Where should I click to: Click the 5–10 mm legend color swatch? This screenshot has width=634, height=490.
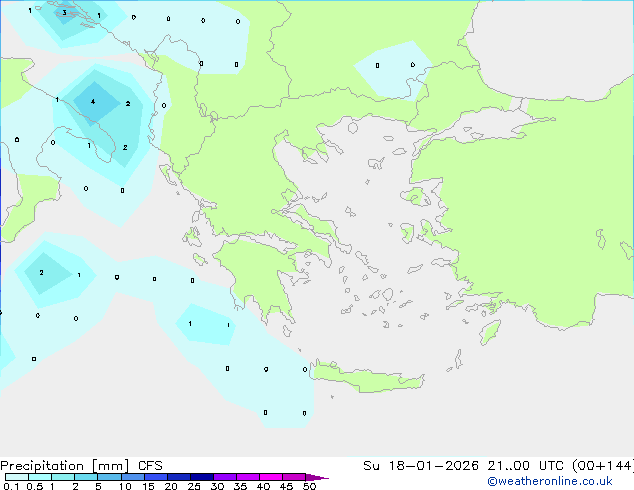click(x=109, y=477)
